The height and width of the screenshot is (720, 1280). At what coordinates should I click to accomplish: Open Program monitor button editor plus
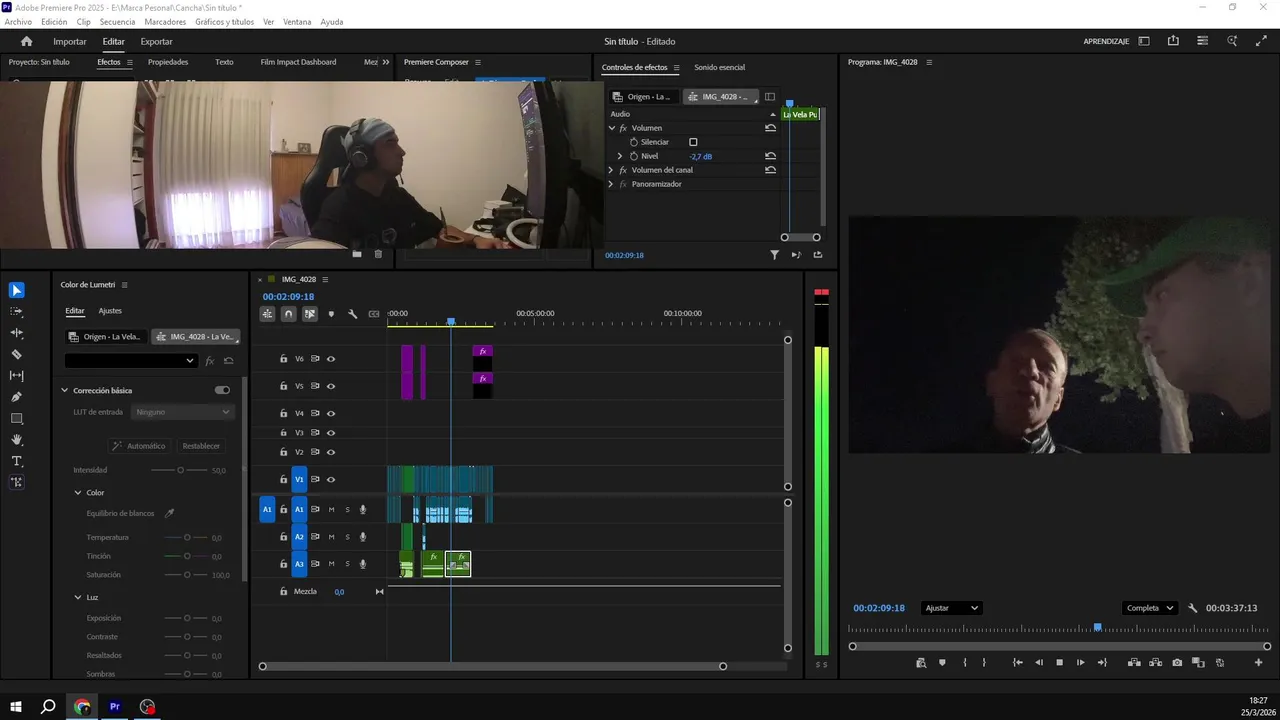pyautogui.click(x=1259, y=663)
